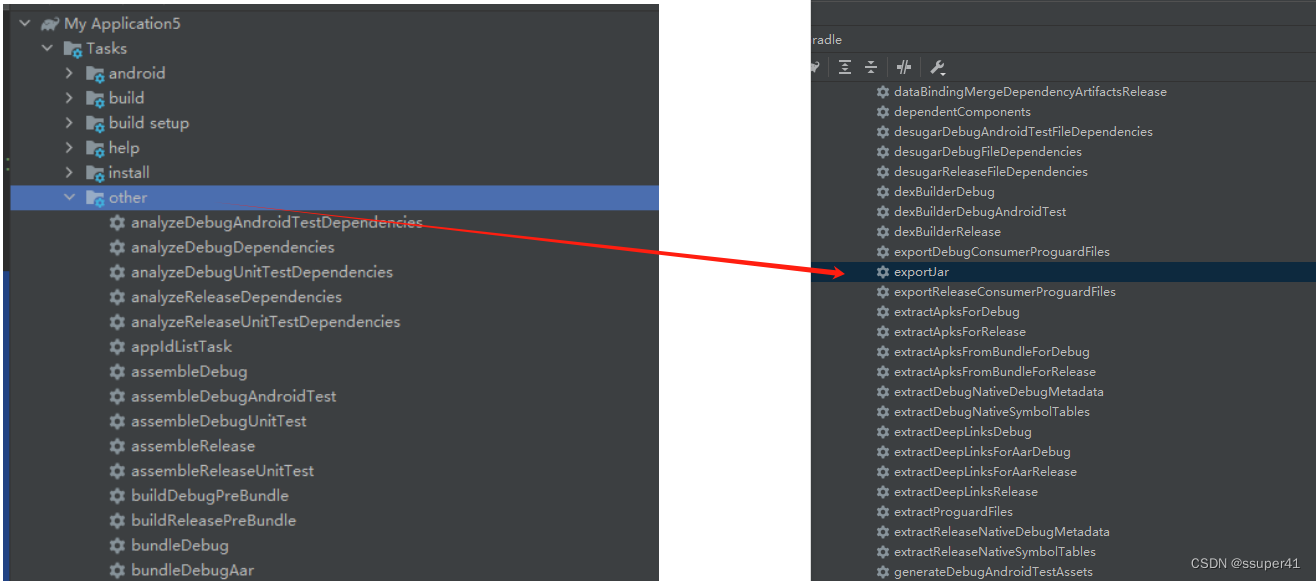Click the android folder icon
This screenshot has width=1316, height=581.
[95, 74]
